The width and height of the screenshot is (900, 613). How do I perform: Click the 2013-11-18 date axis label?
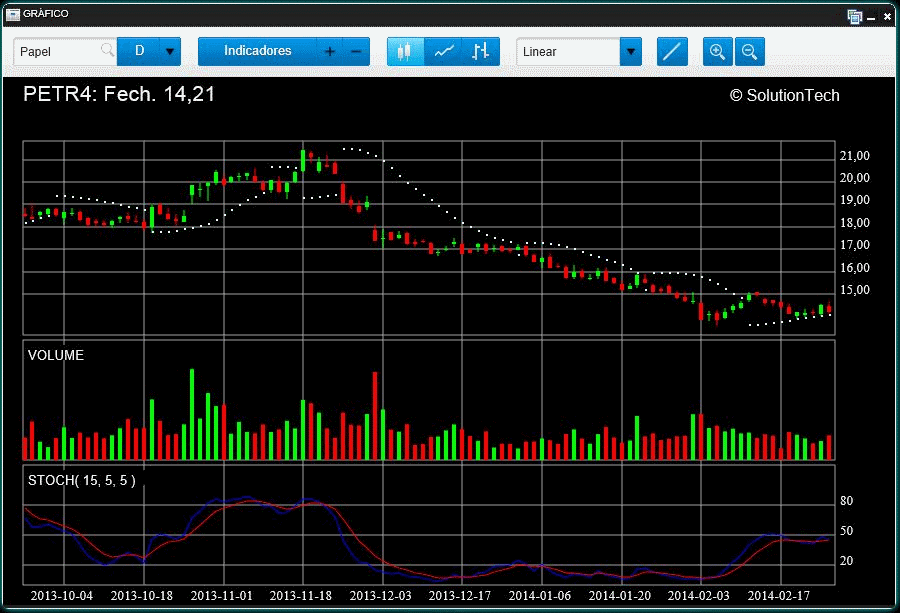[301, 596]
